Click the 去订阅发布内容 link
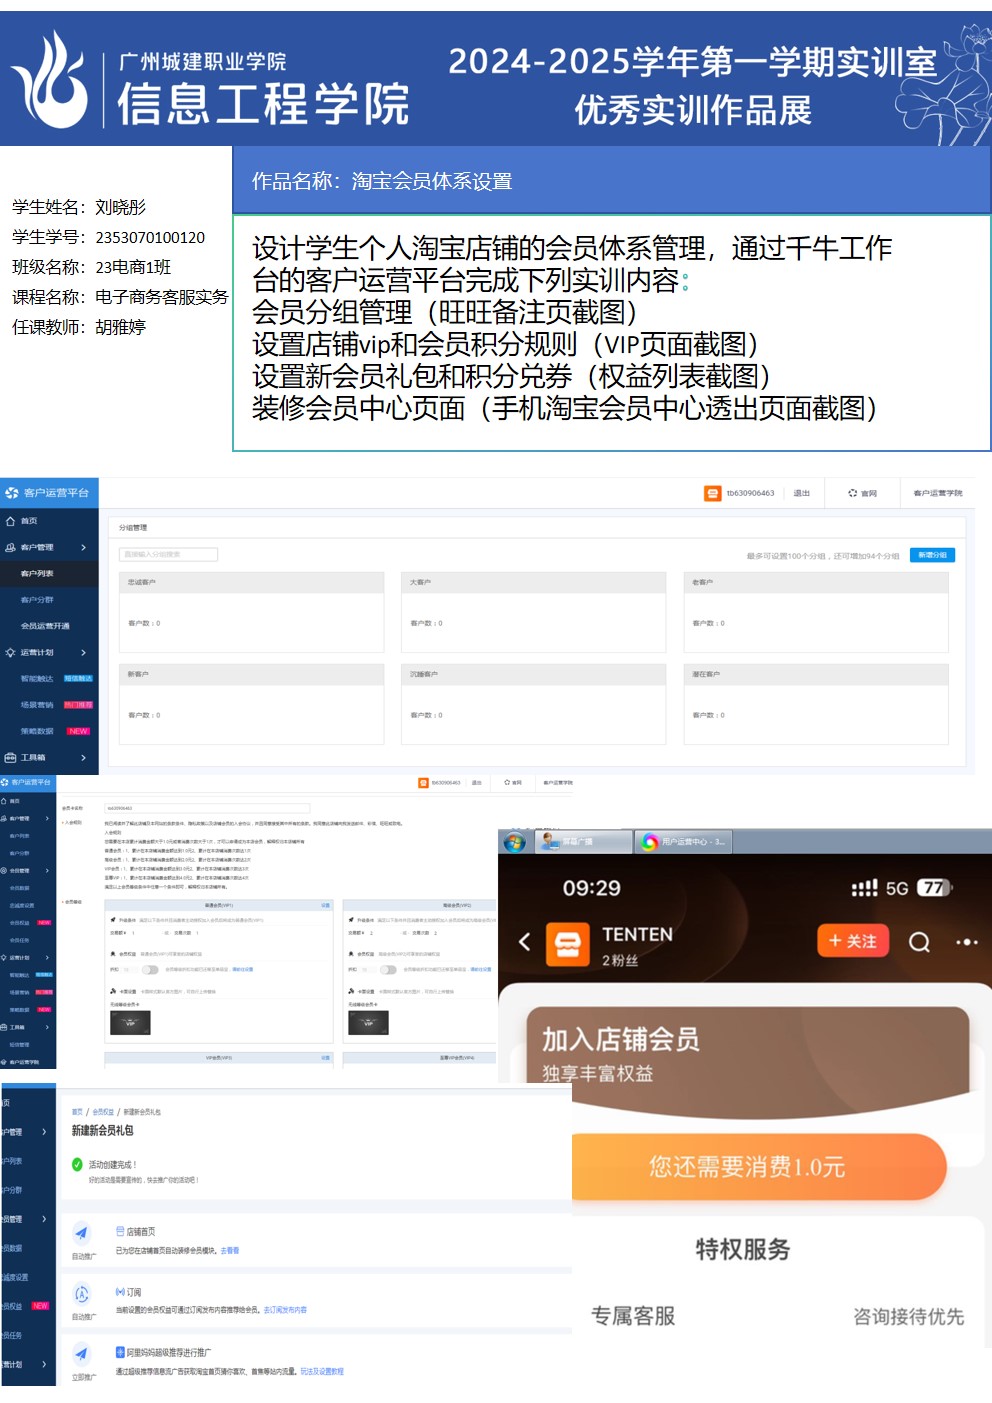992x1403 pixels. [285, 1310]
